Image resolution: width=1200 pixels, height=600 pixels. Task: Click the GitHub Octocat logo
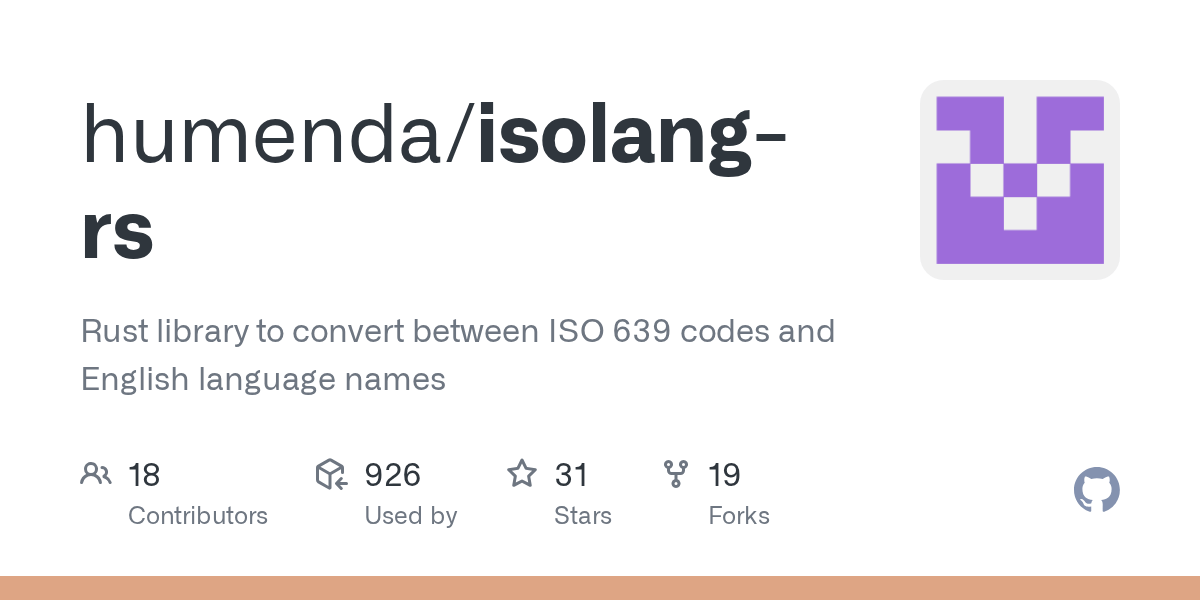pos(1096,490)
